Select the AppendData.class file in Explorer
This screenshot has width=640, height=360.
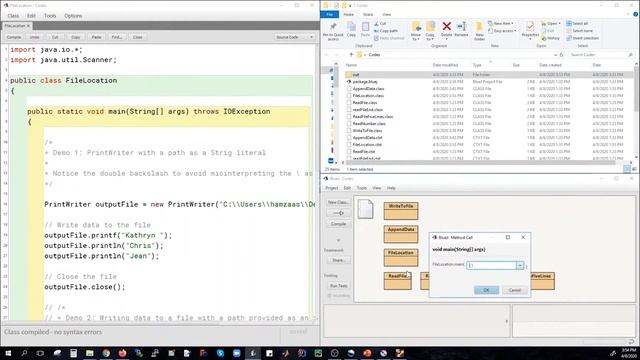pos(368,89)
